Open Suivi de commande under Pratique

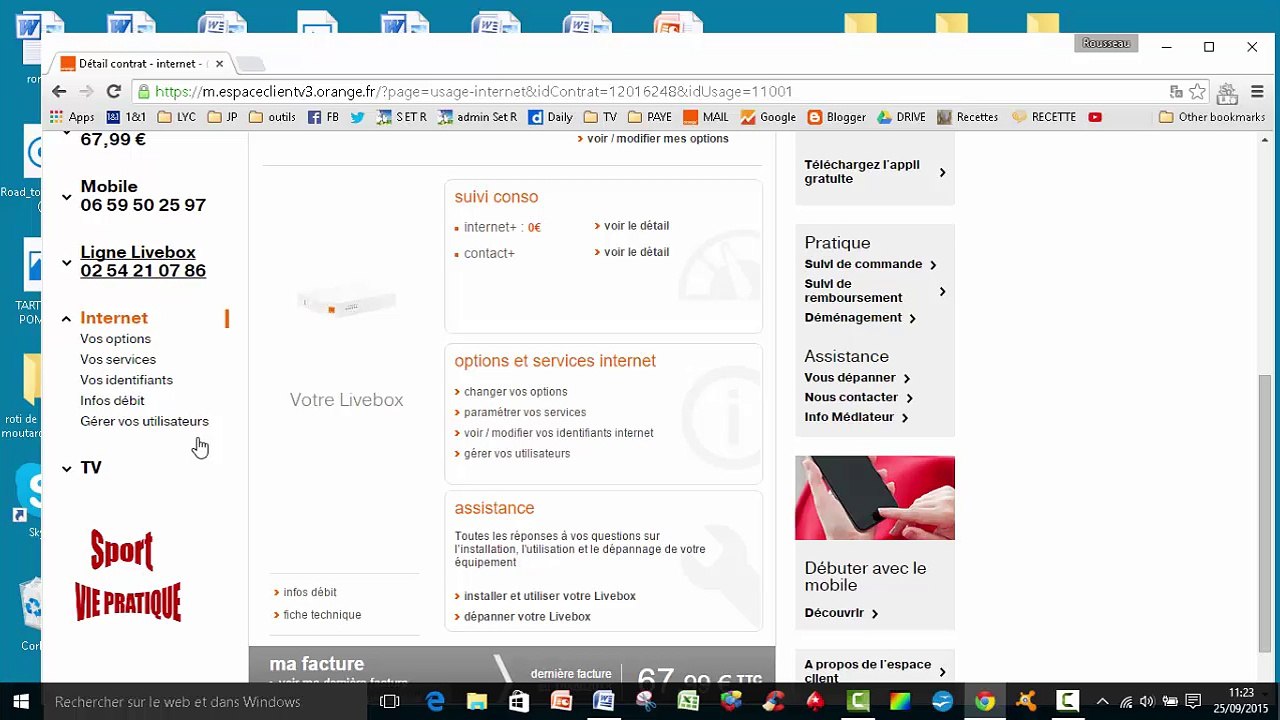tap(863, 264)
